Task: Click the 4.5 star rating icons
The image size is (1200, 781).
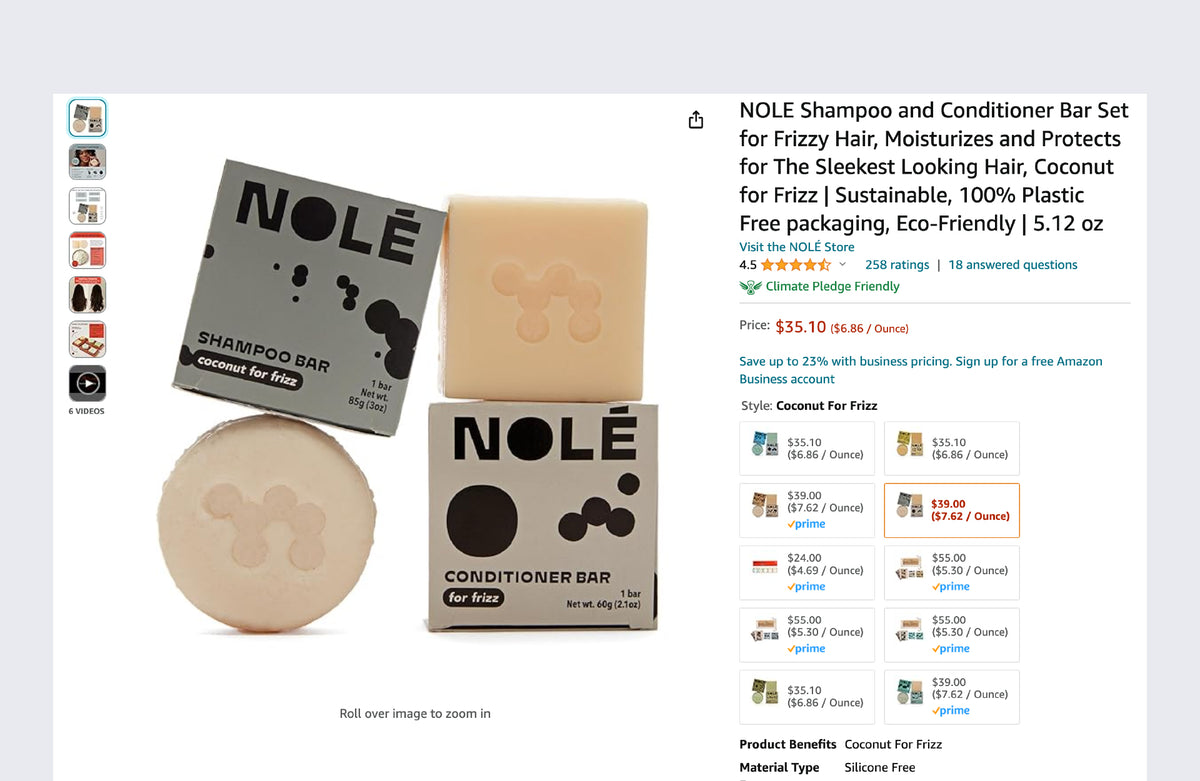Action: click(x=795, y=265)
